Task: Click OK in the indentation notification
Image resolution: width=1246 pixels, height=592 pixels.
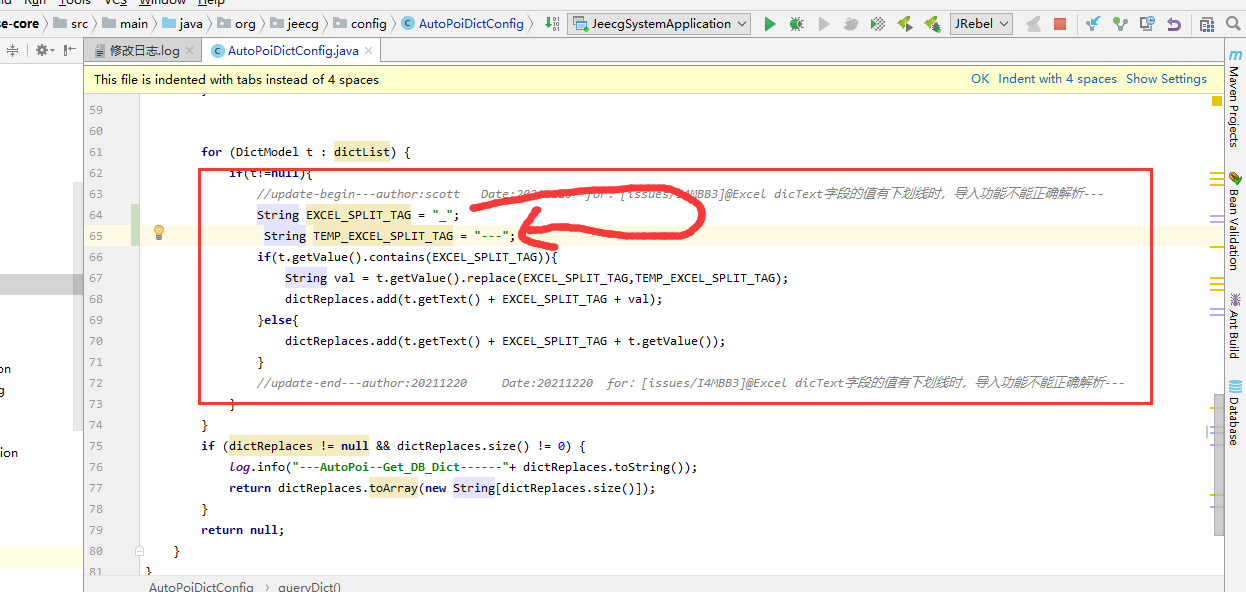Action: coord(979,79)
